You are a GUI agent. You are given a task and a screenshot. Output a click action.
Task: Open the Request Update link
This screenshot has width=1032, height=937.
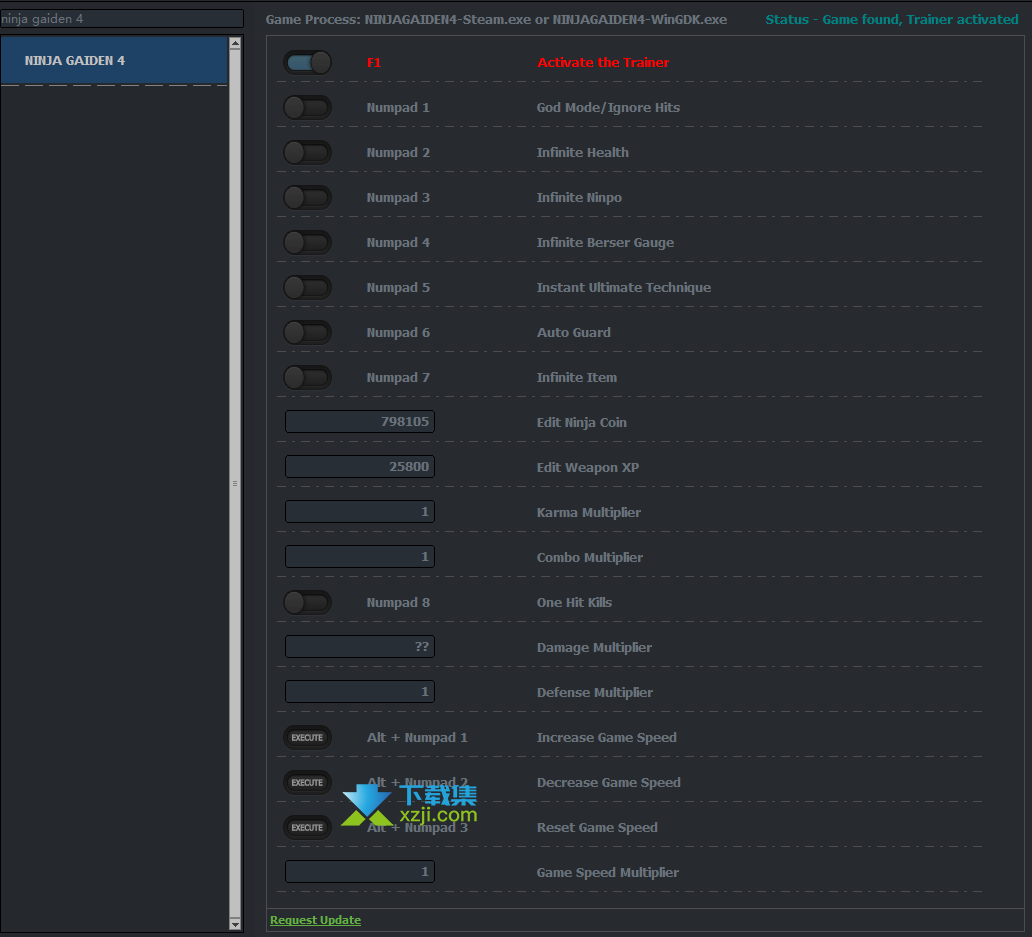(x=315, y=920)
